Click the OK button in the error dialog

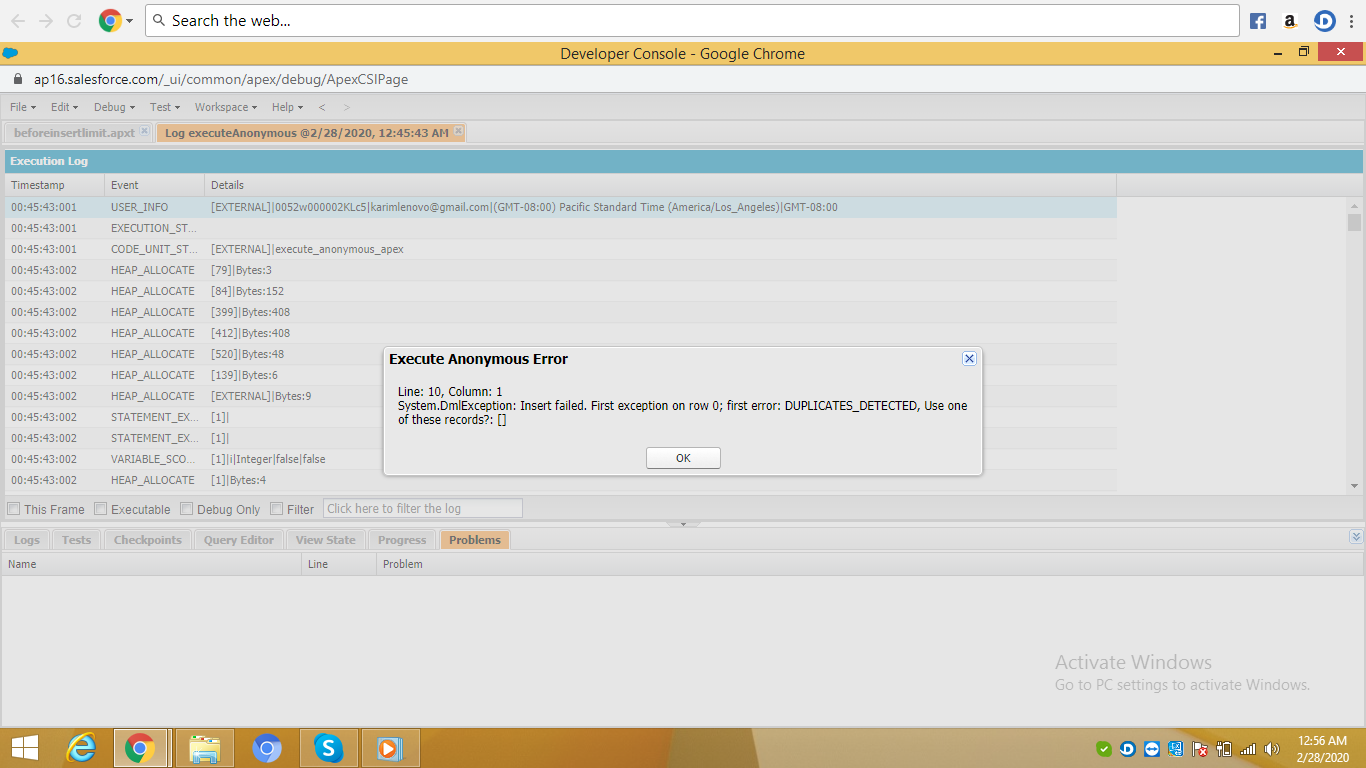(x=683, y=458)
